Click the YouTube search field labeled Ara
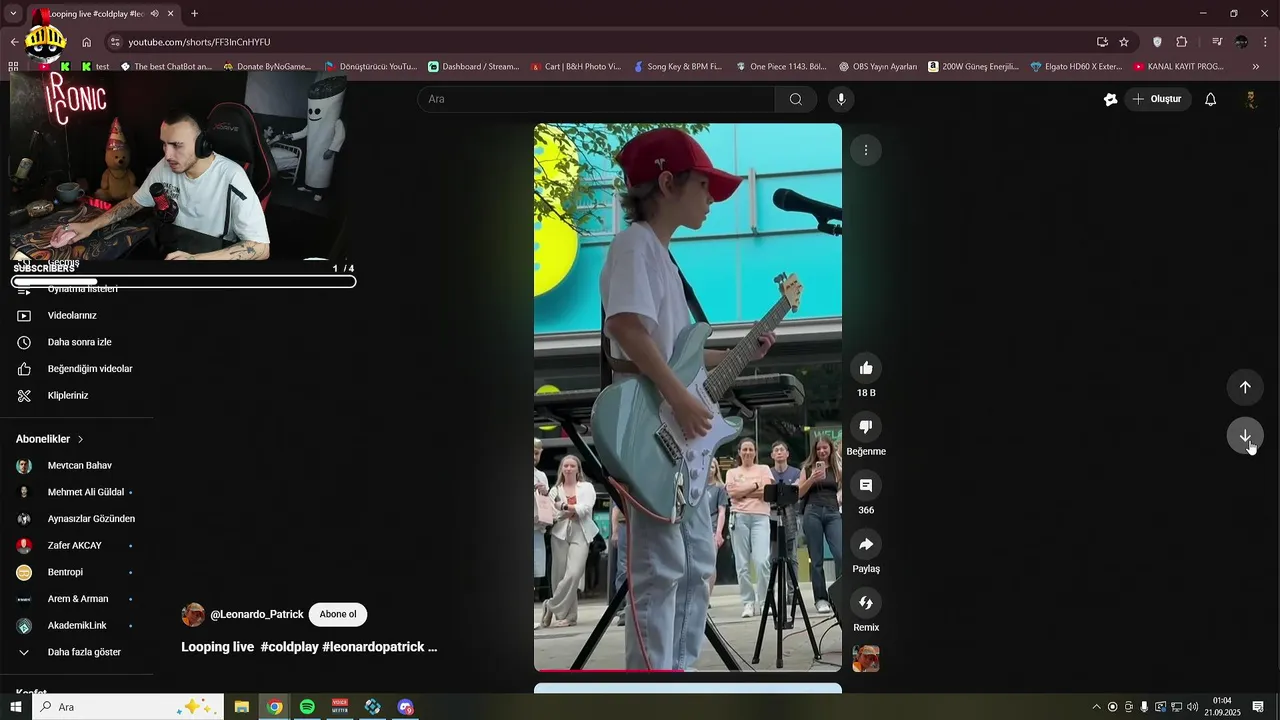 point(595,99)
